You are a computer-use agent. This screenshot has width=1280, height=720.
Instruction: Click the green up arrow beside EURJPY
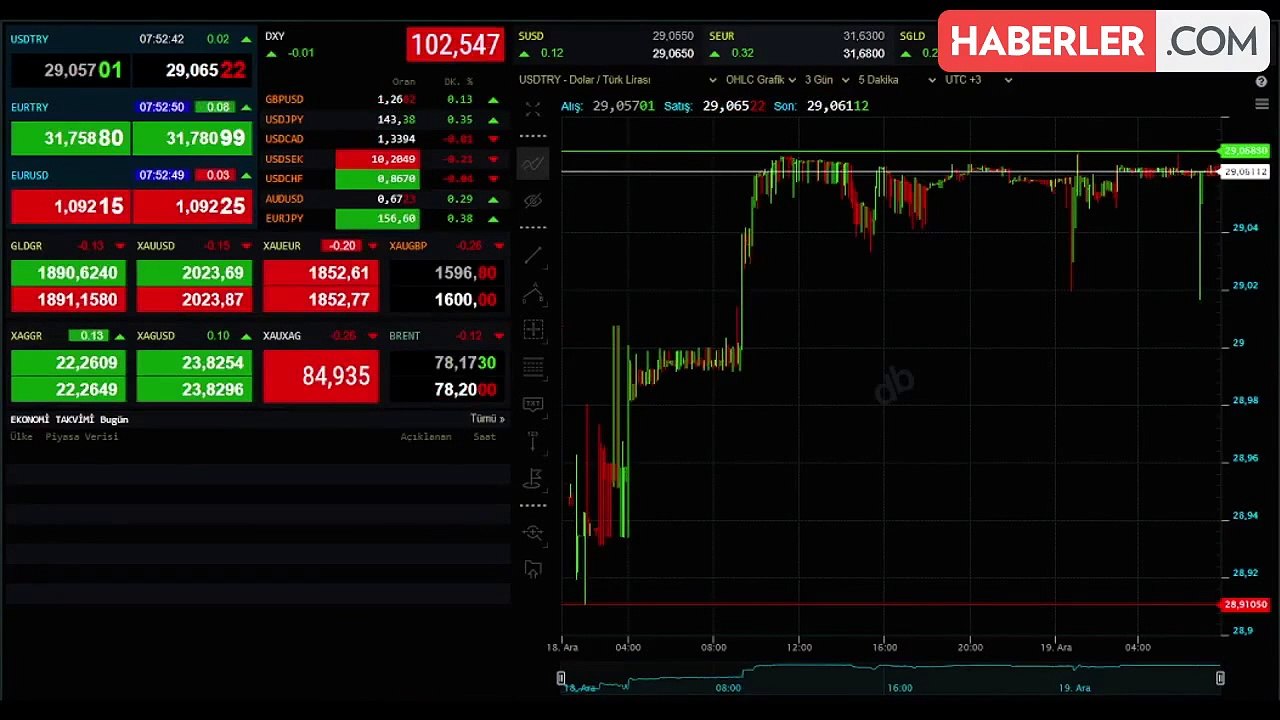[493, 219]
